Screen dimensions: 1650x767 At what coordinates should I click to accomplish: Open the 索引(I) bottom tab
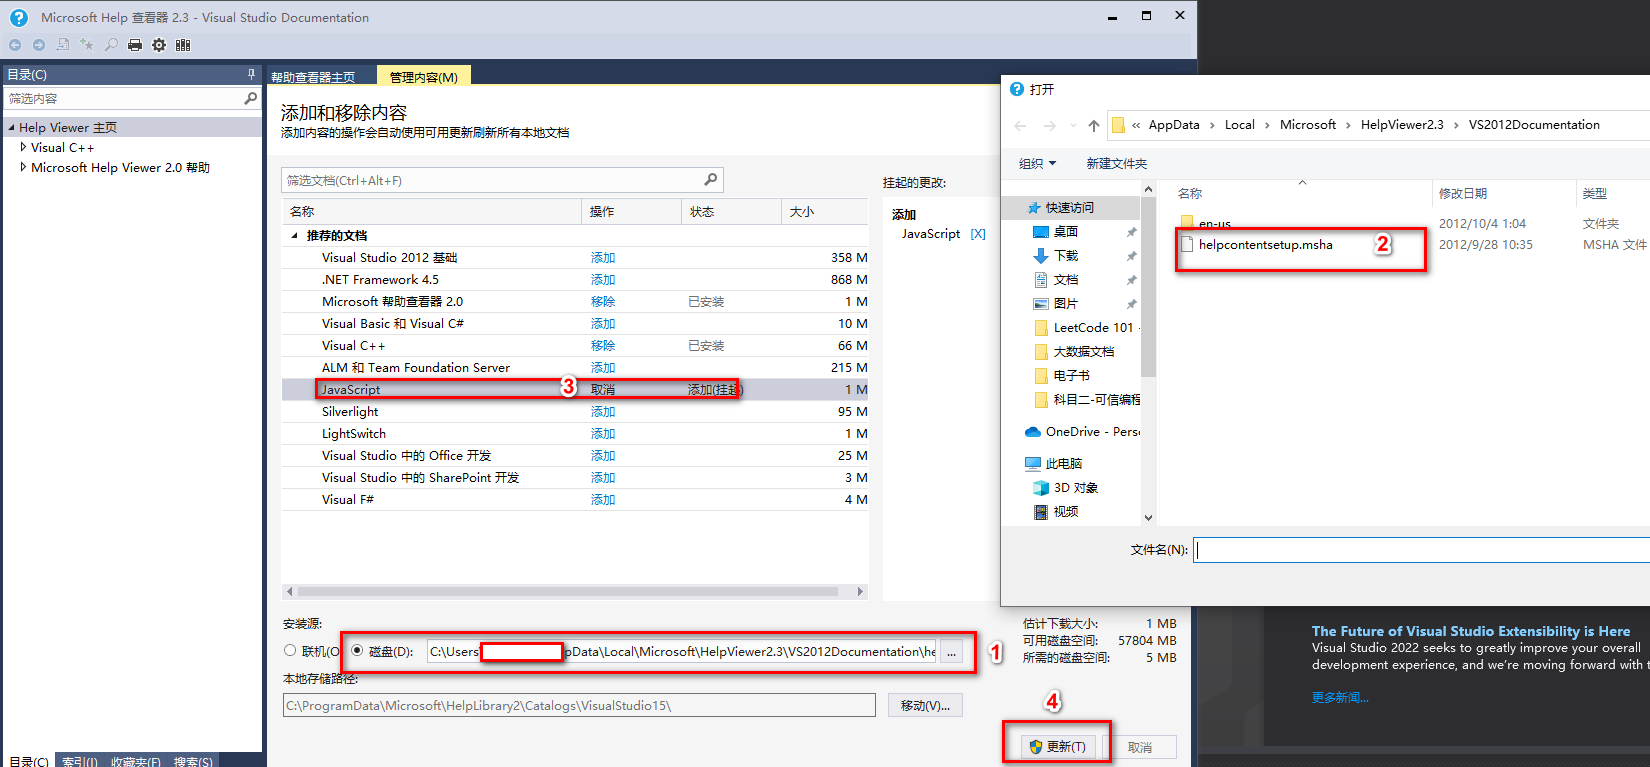(x=80, y=761)
